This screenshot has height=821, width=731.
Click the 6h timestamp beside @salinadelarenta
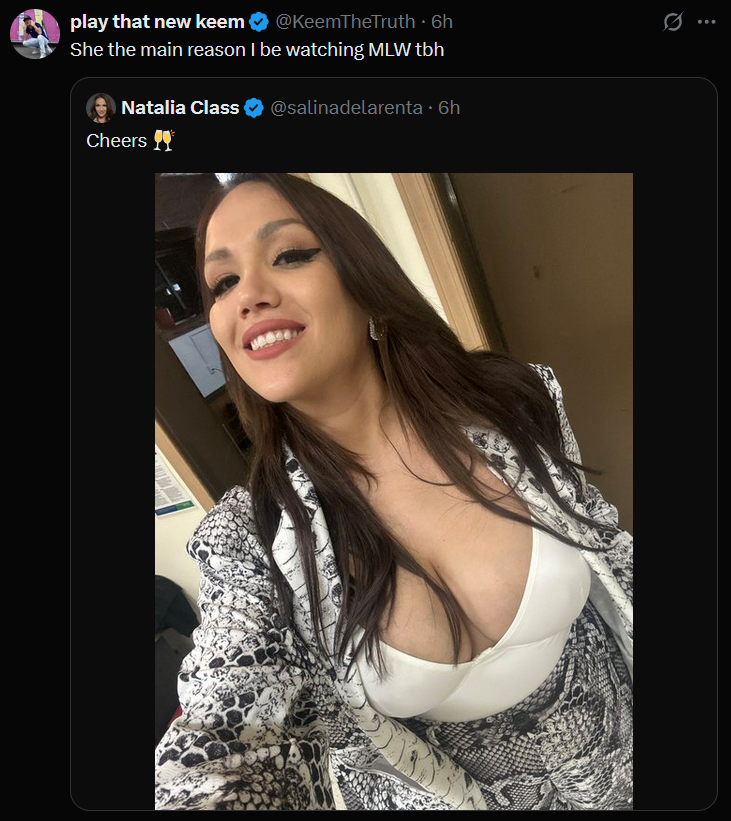[449, 108]
